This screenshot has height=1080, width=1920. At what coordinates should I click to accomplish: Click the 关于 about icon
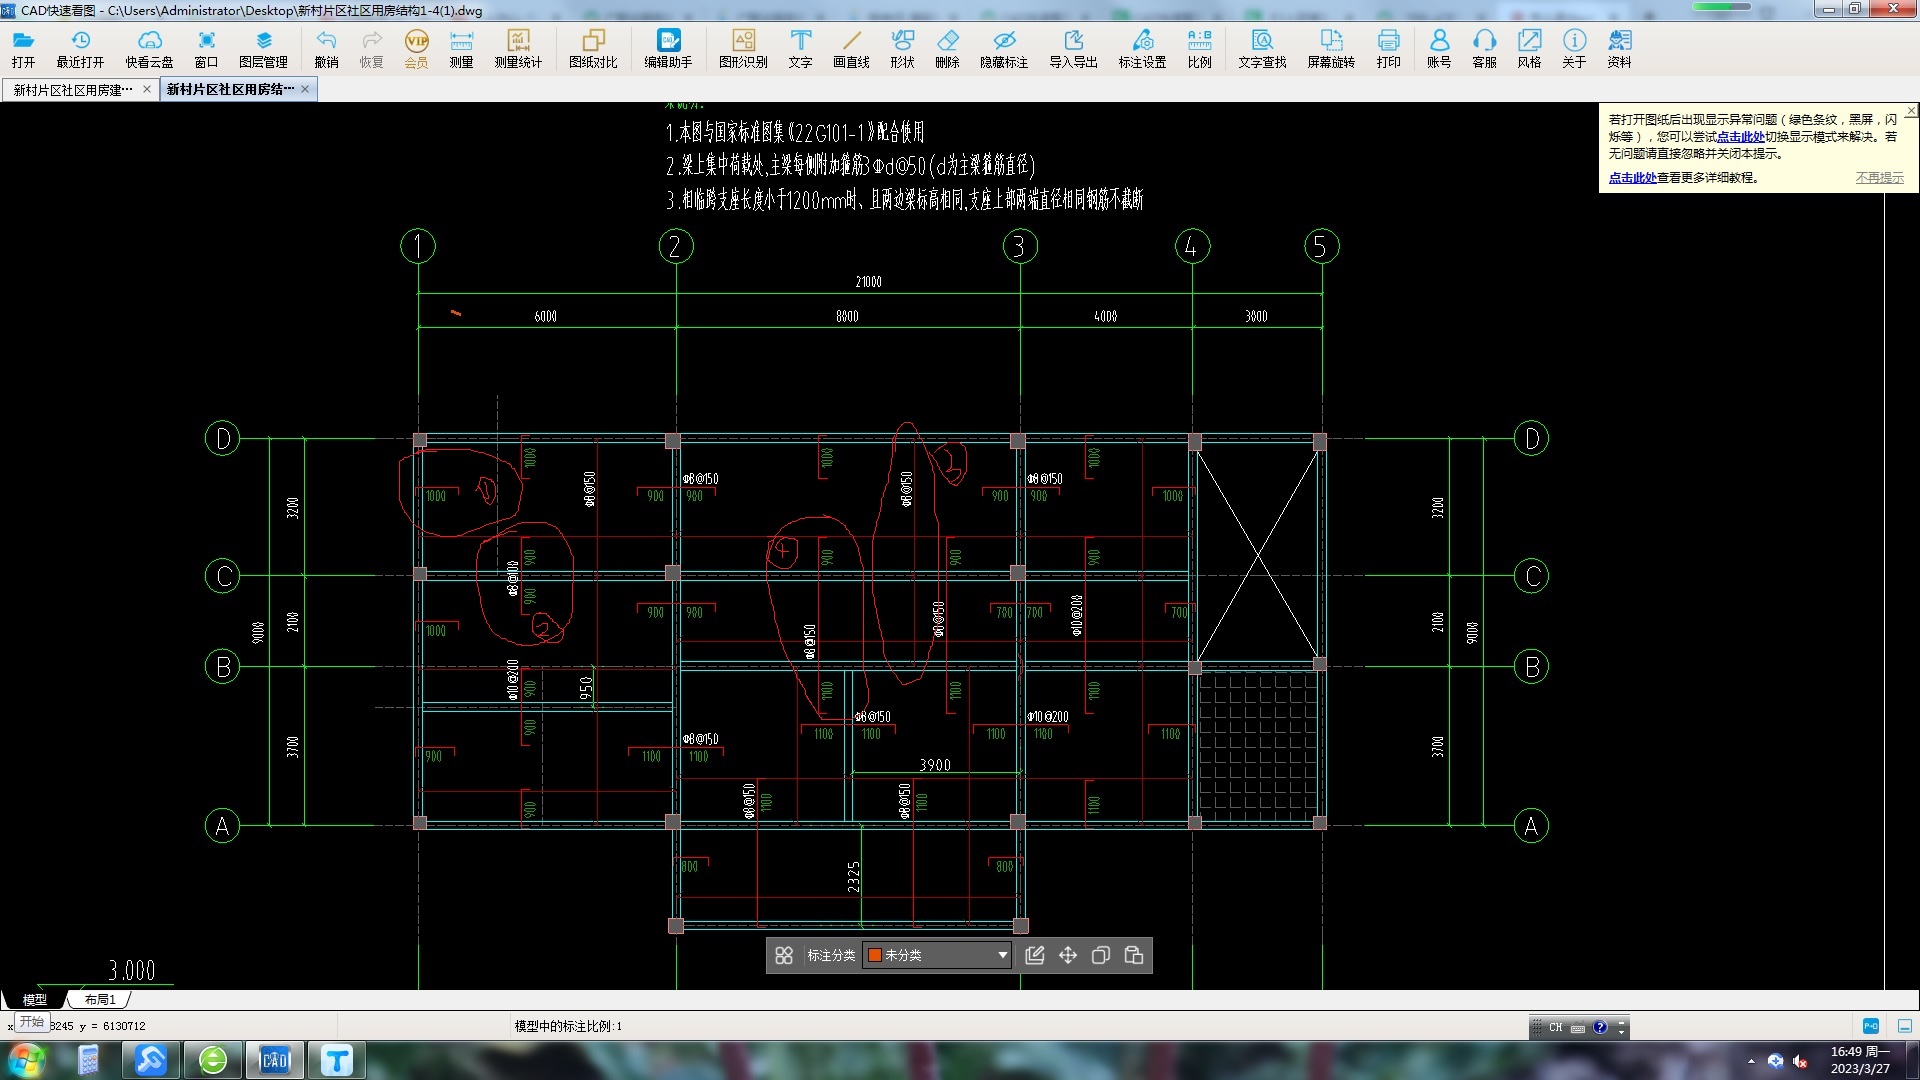1574,48
